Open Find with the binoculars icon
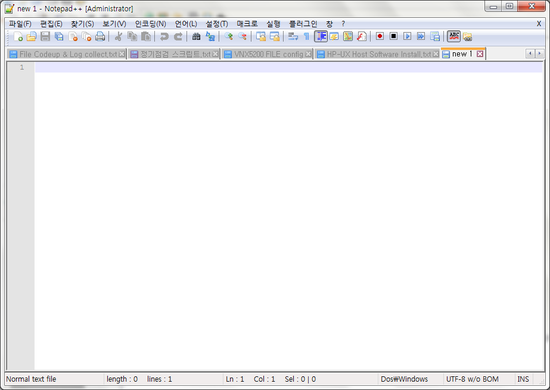This screenshot has height=390, width=550. click(196, 36)
